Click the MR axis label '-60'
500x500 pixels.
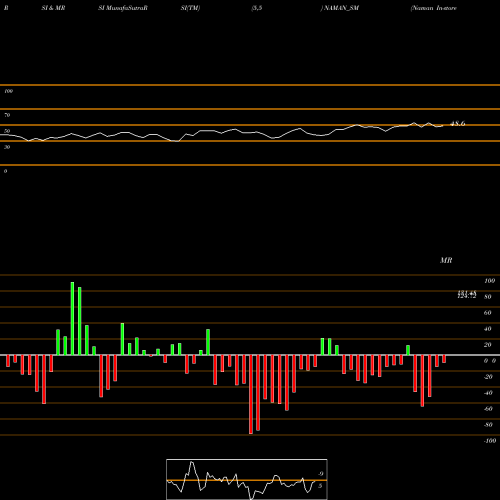click(x=488, y=409)
